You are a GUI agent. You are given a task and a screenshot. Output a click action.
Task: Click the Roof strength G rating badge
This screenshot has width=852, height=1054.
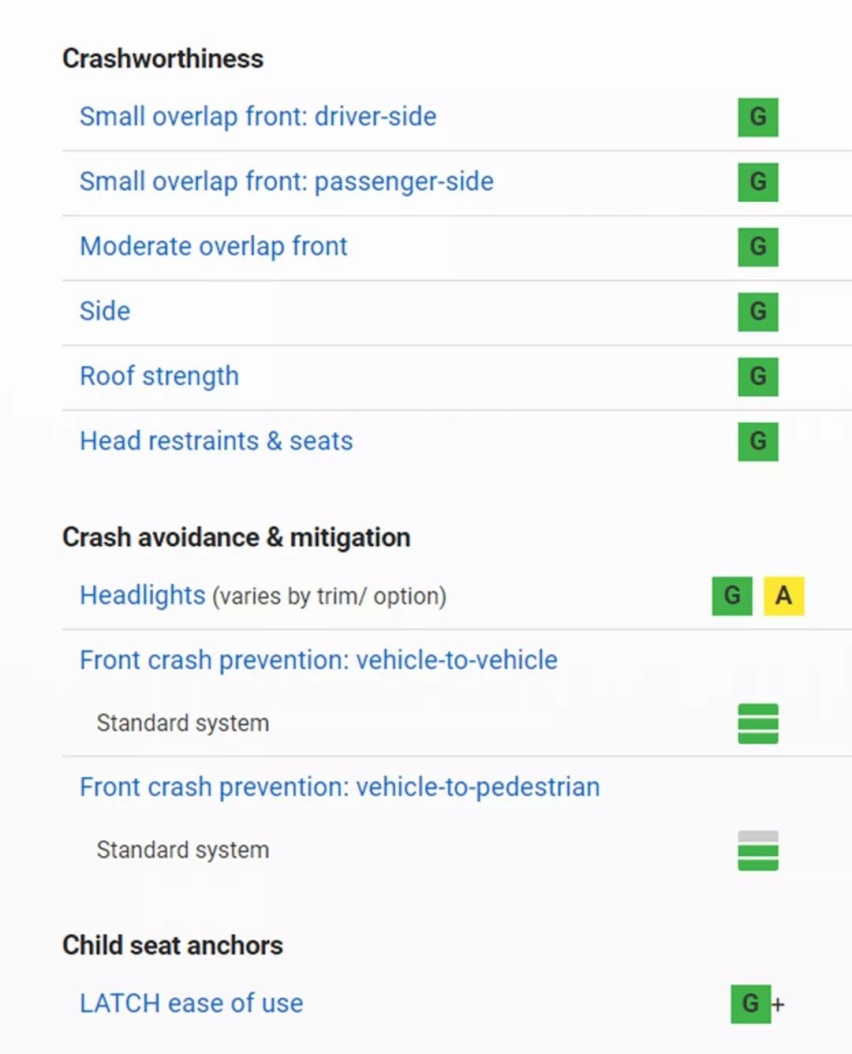pyautogui.click(x=758, y=376)
